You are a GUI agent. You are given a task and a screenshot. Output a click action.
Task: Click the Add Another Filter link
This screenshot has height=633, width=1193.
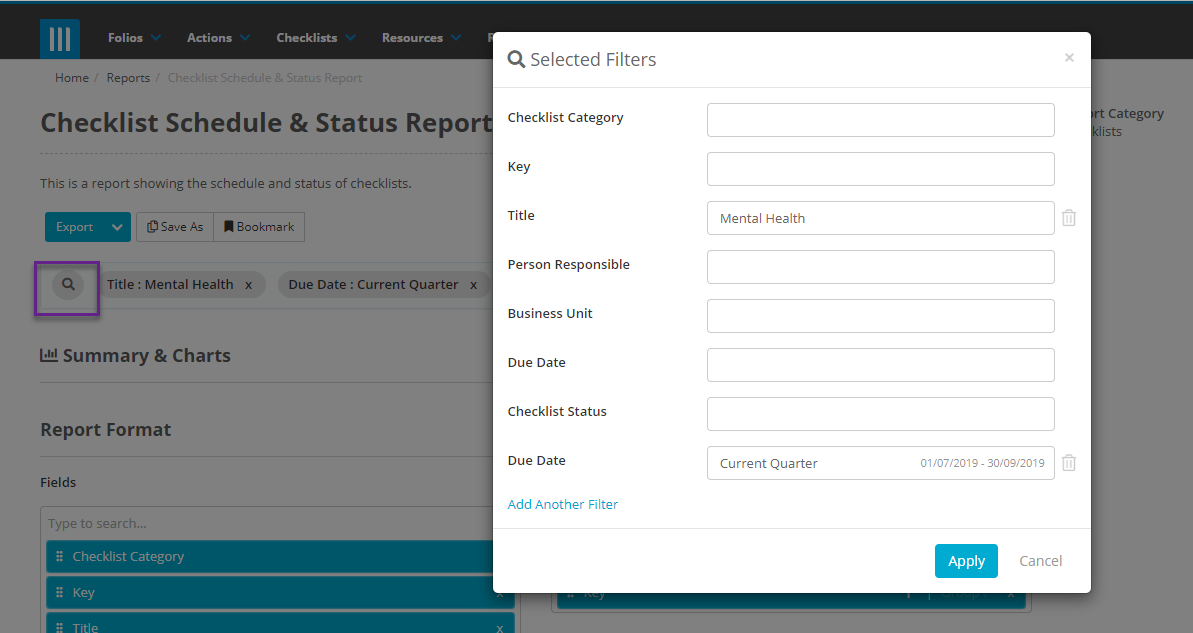[x=562, y=504]
